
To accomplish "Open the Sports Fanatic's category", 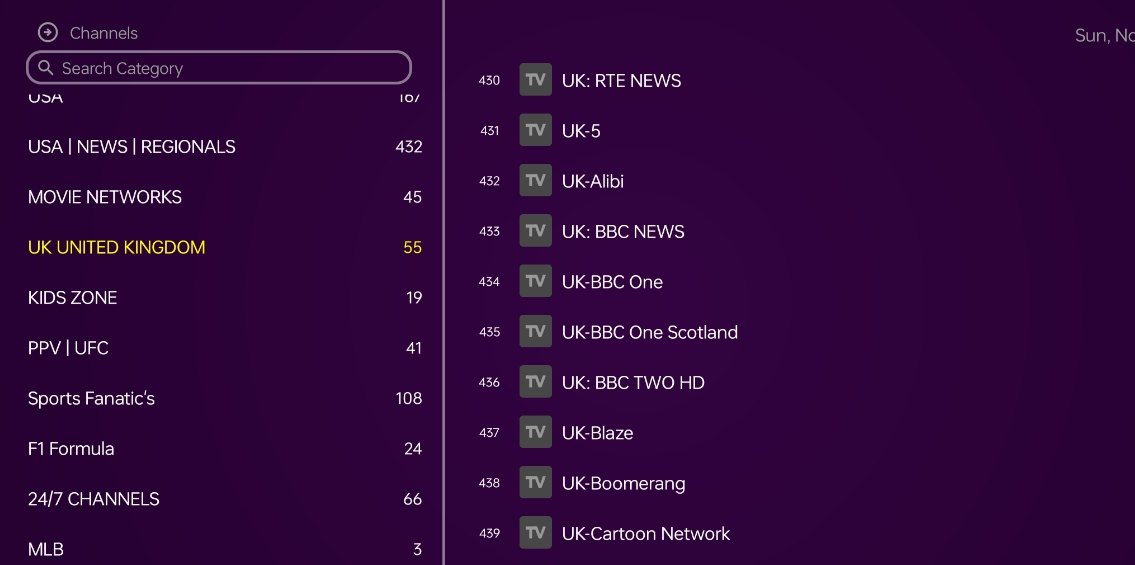I will click(x=91, y=398).
